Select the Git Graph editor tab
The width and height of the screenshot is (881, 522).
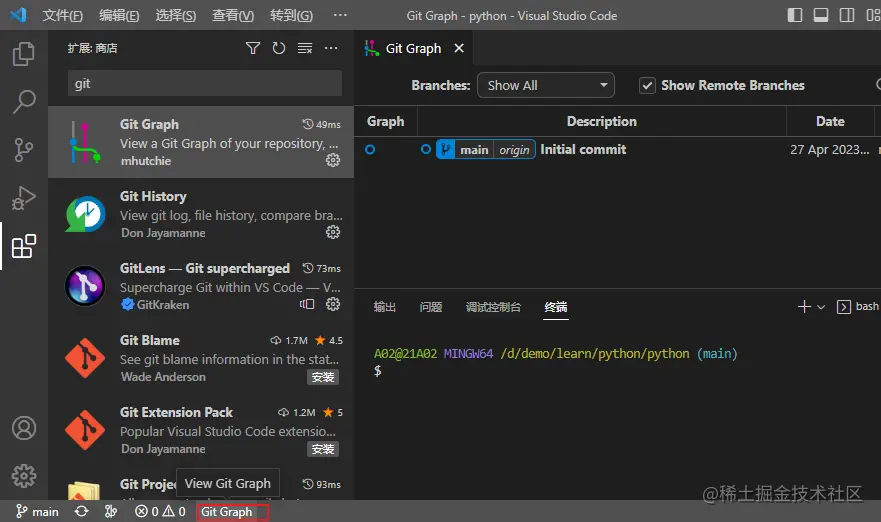coord(413,48)
